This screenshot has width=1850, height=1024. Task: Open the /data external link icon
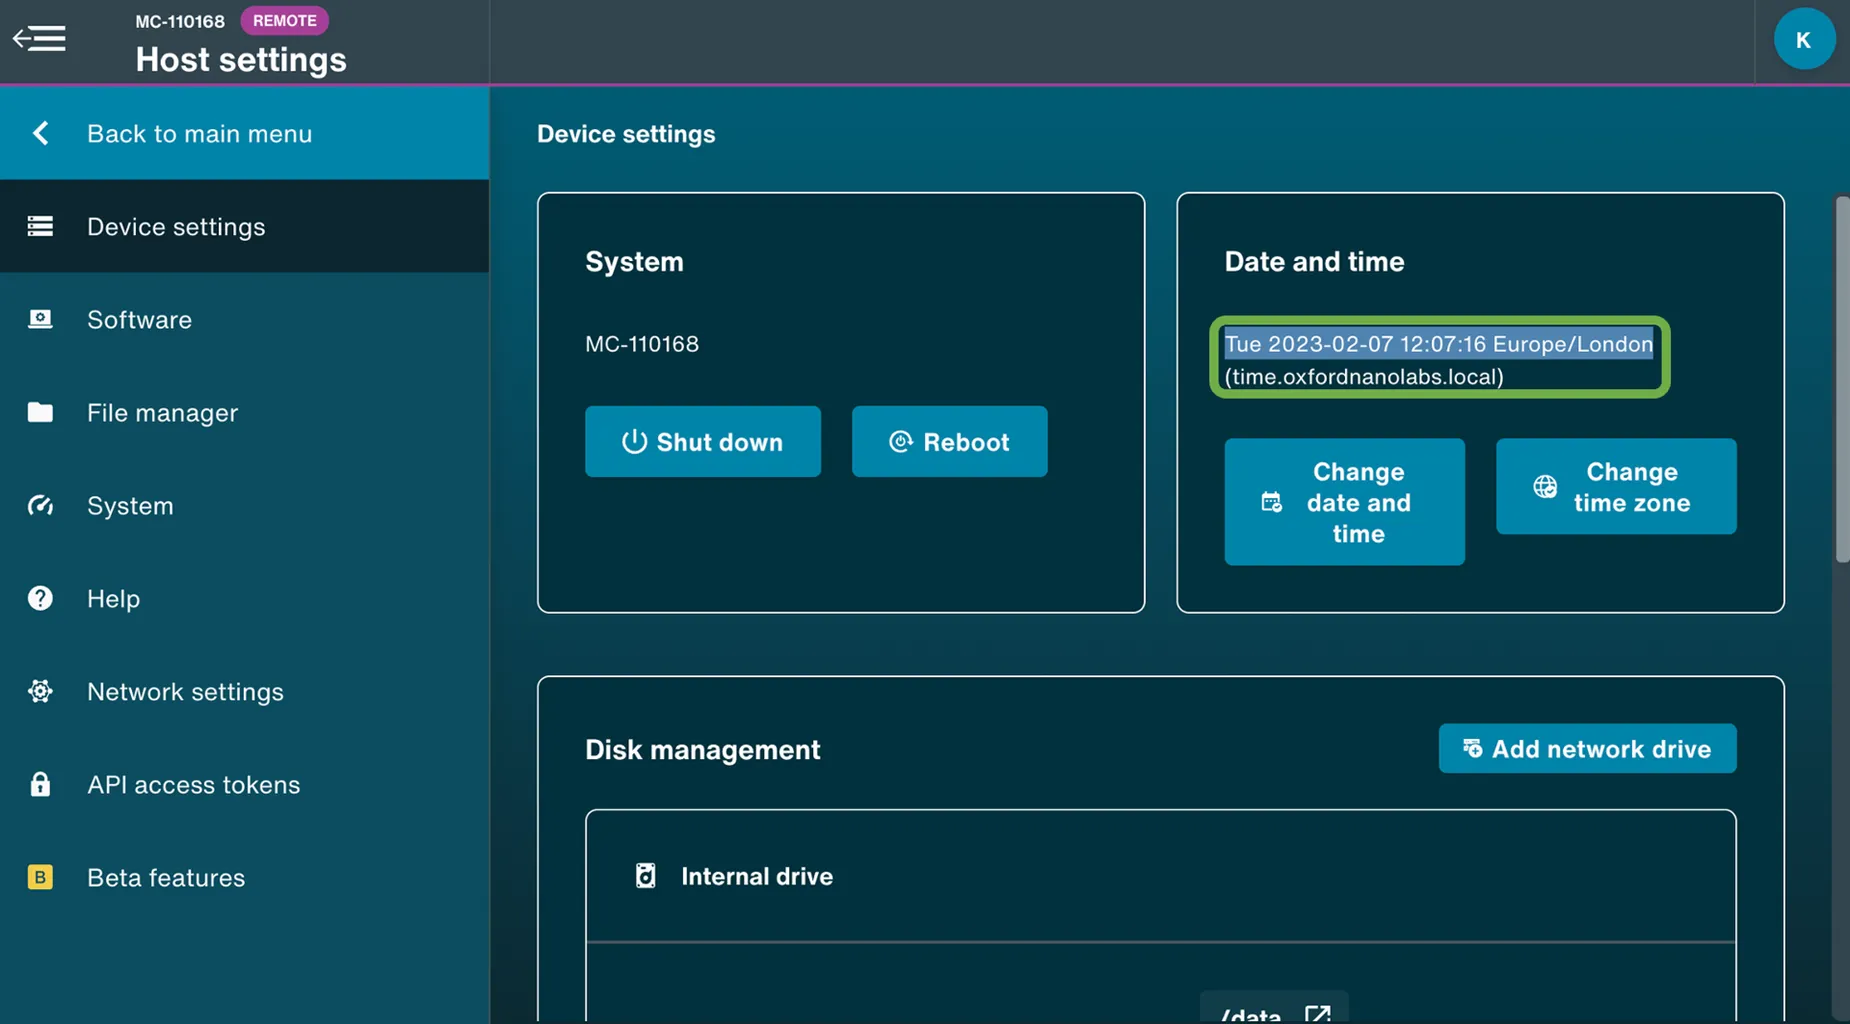click(x=1317, y=1012)
